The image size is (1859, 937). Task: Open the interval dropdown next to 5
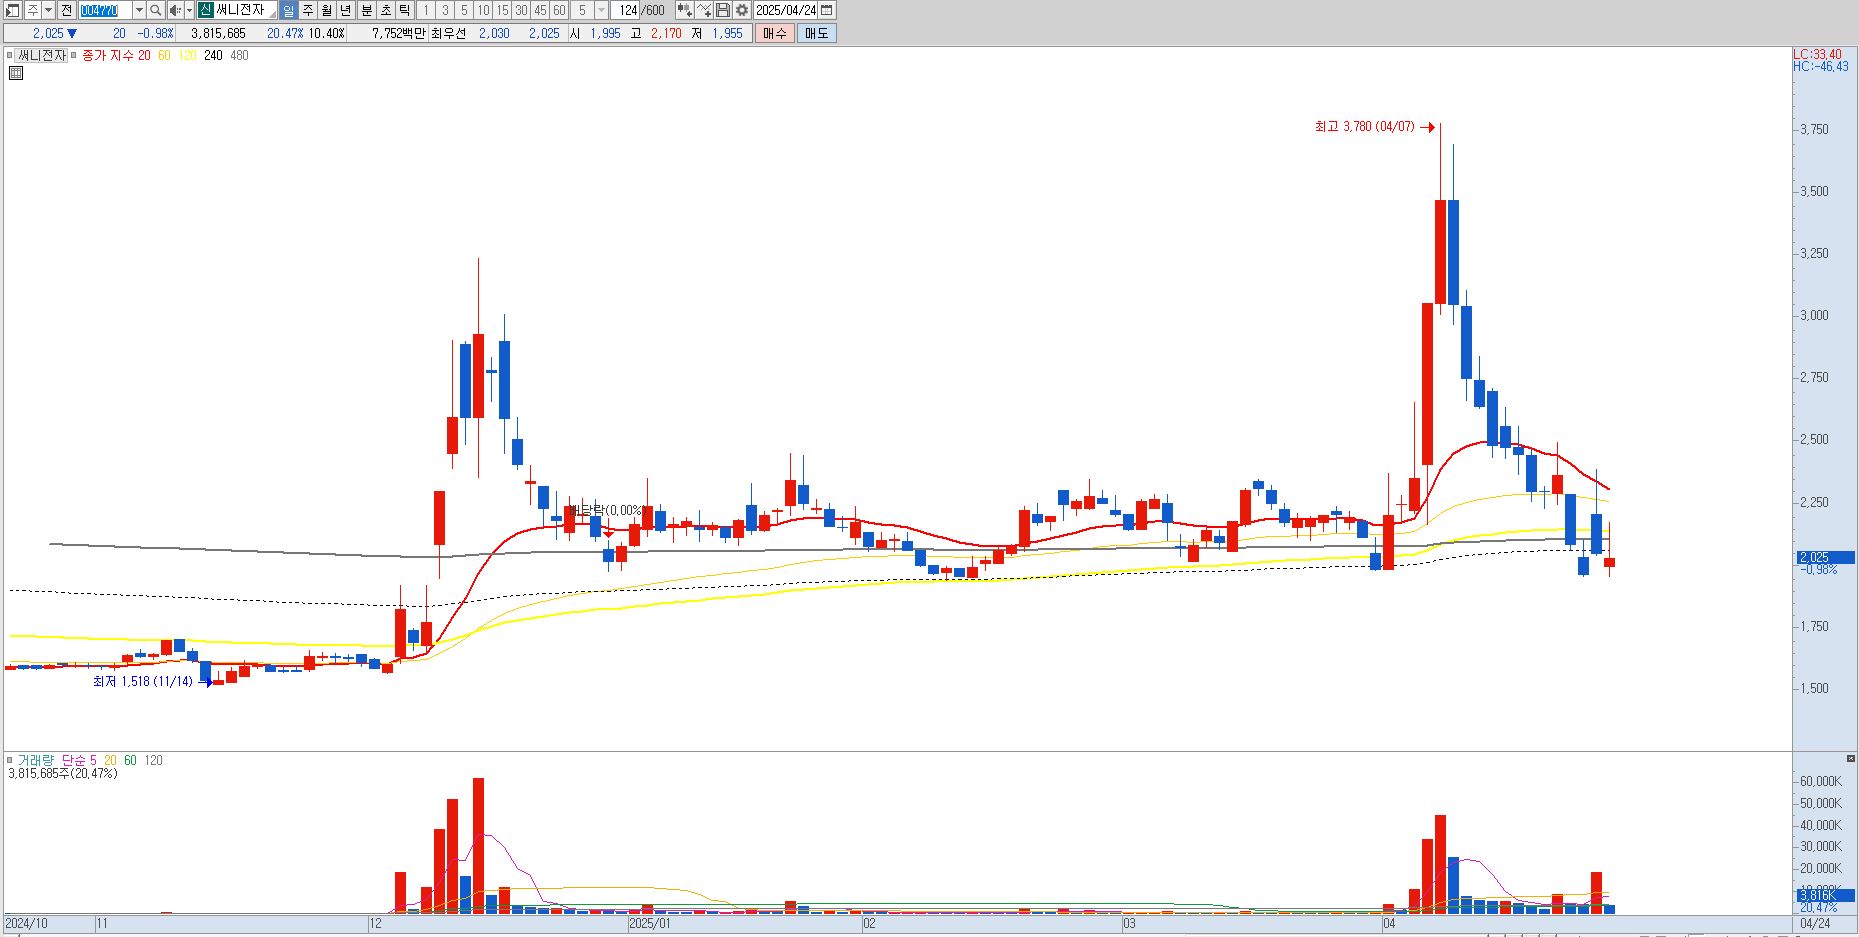click(x=601, y=10)
